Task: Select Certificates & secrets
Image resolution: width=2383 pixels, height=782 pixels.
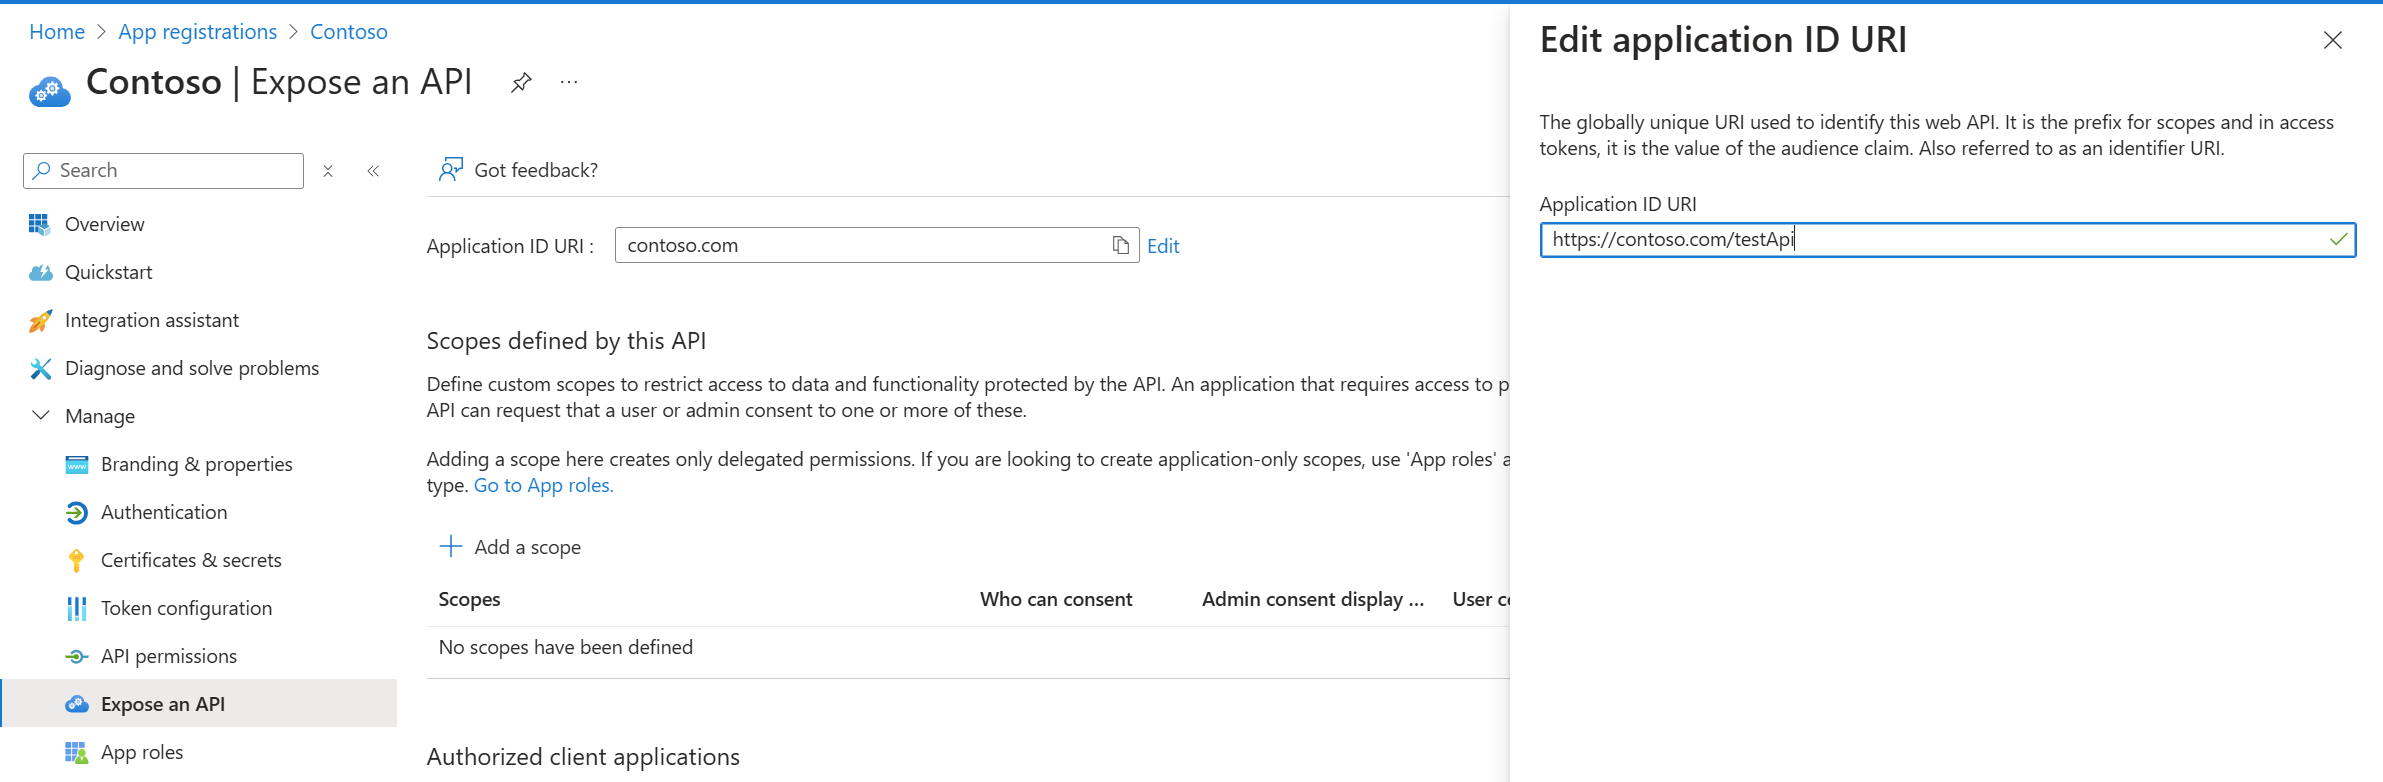Action: click(190, 560)
